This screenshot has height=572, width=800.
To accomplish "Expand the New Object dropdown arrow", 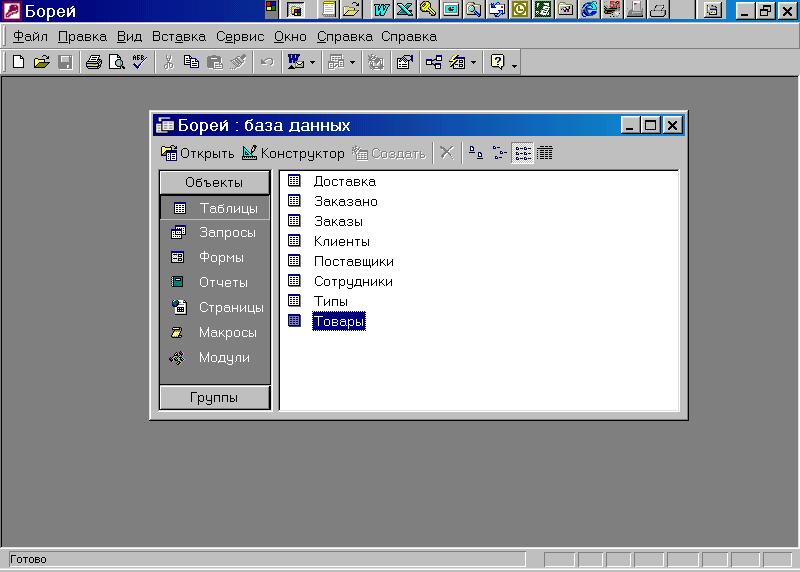I will click(473, 63).
